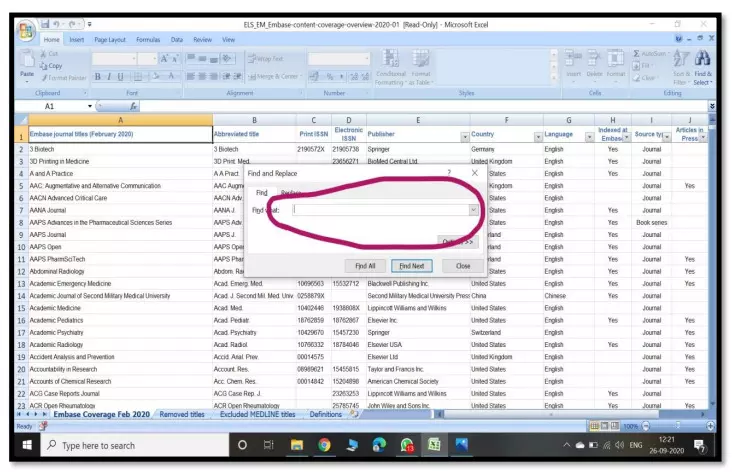Click the Find what text field
Viewport: 732px width, 472px height.
378,210
